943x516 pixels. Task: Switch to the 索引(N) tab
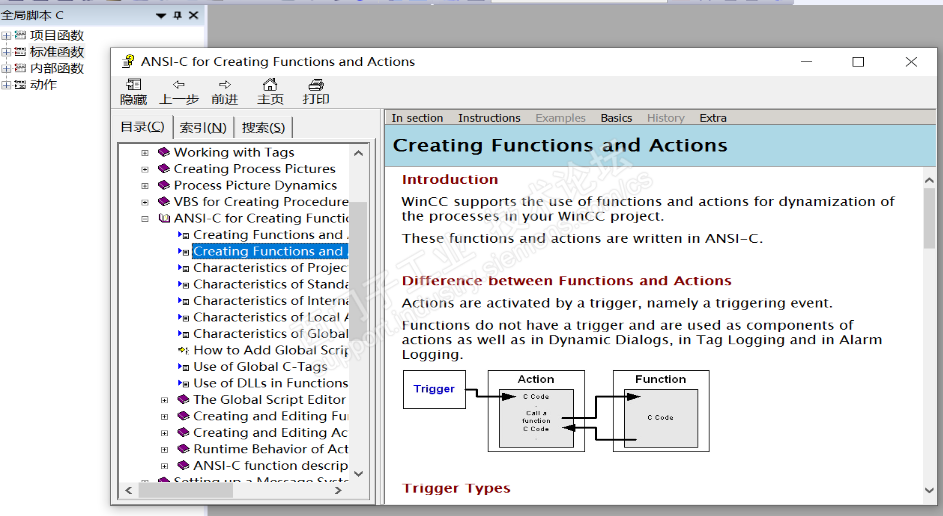tap(203, 127)
